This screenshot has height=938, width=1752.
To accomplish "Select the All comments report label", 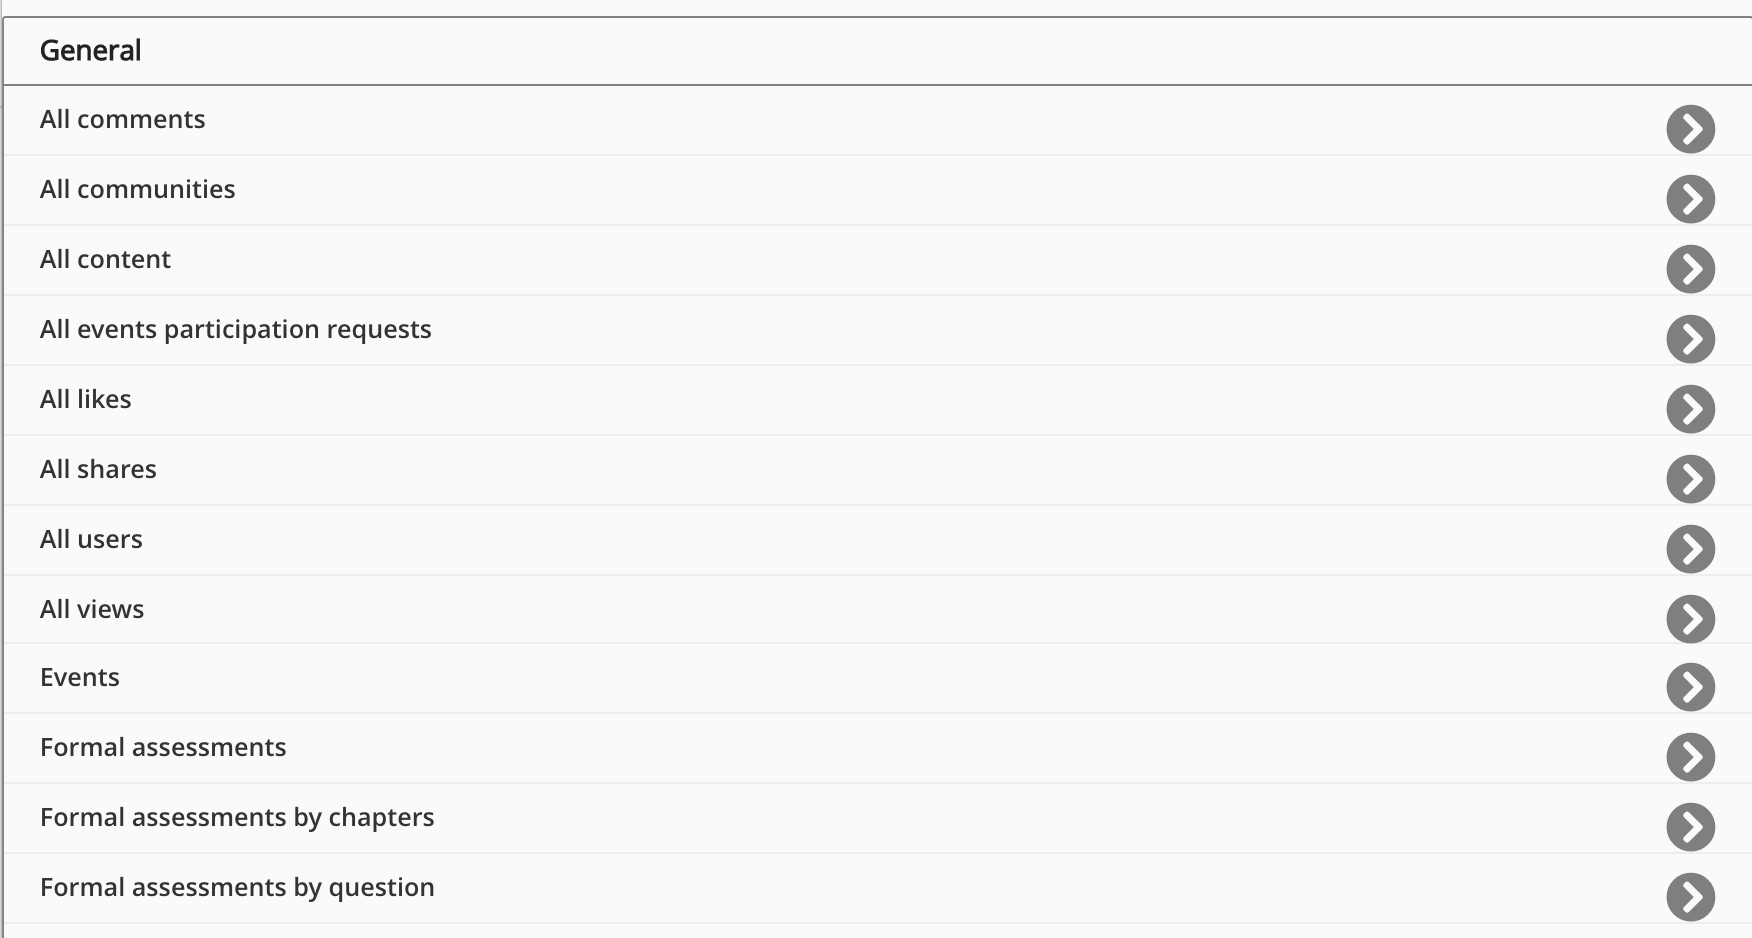I will [122, 120].
